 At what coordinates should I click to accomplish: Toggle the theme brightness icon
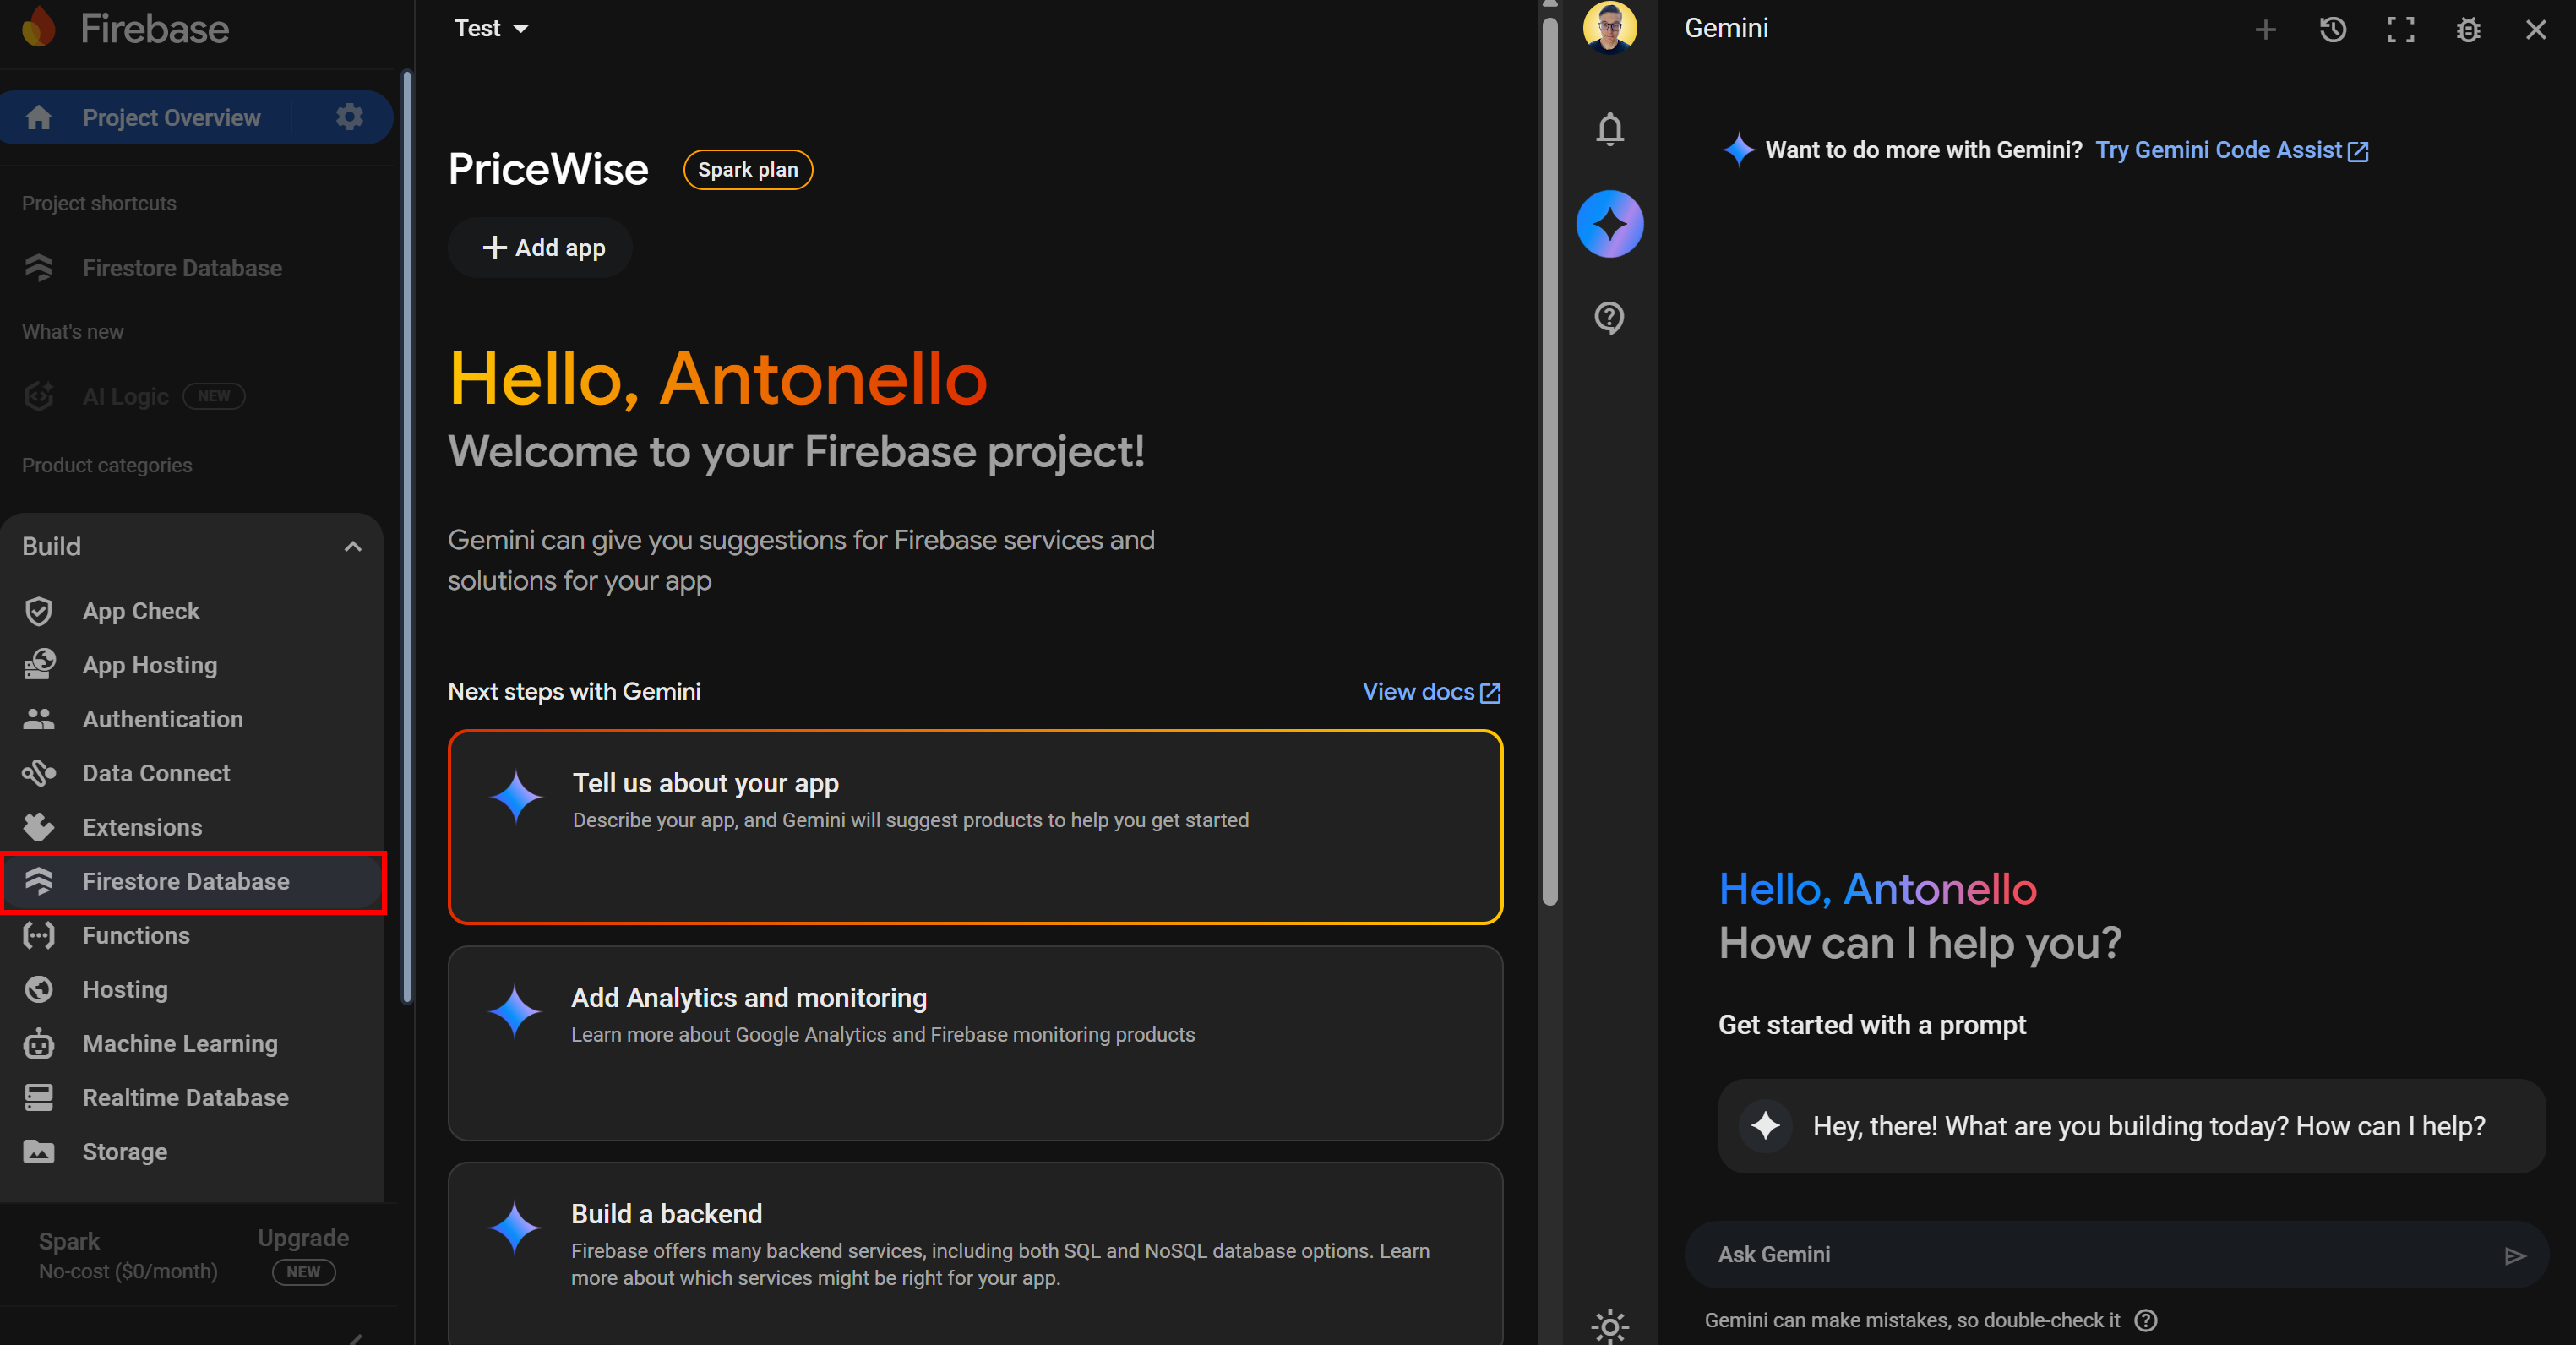point(1609,1326)
